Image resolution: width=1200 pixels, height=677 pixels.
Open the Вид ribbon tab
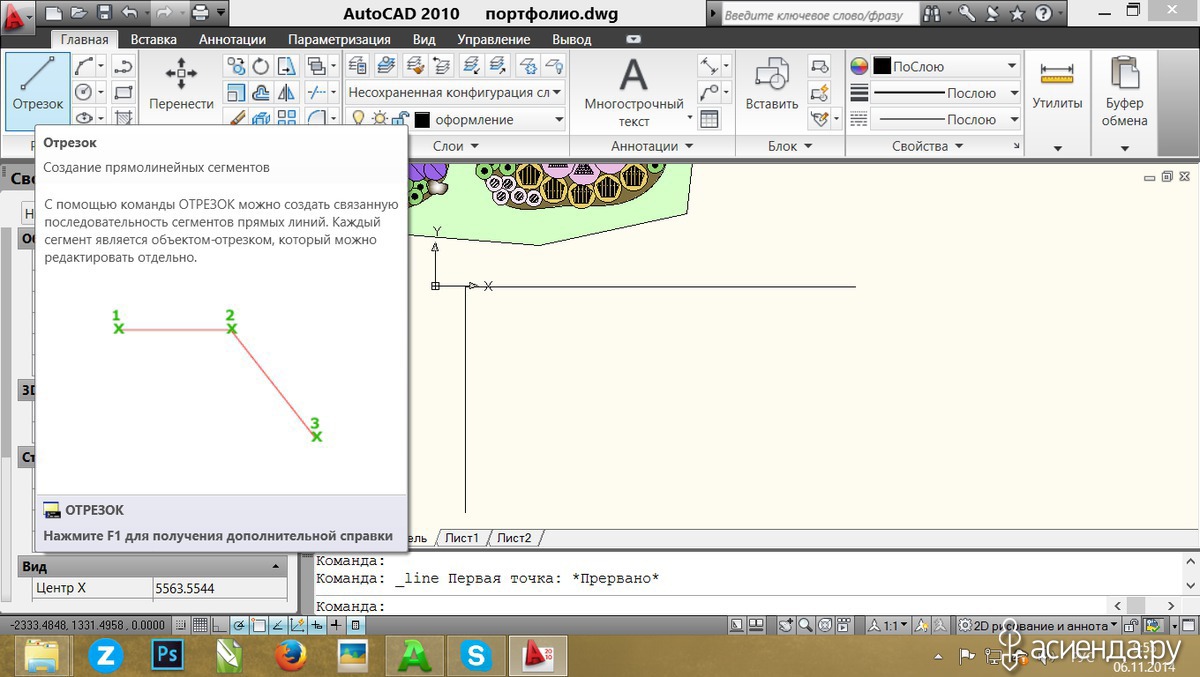(x=424, y=39)
